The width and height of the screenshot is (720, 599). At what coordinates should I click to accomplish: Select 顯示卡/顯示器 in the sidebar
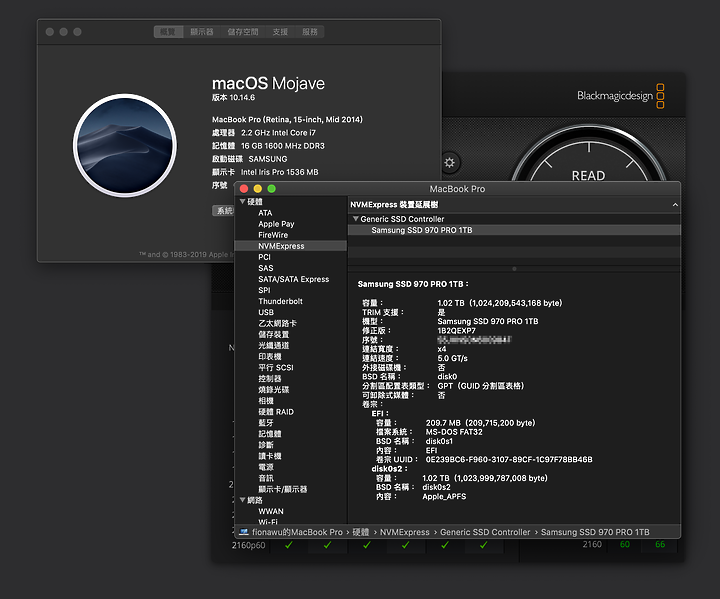[x=282, y=489]
